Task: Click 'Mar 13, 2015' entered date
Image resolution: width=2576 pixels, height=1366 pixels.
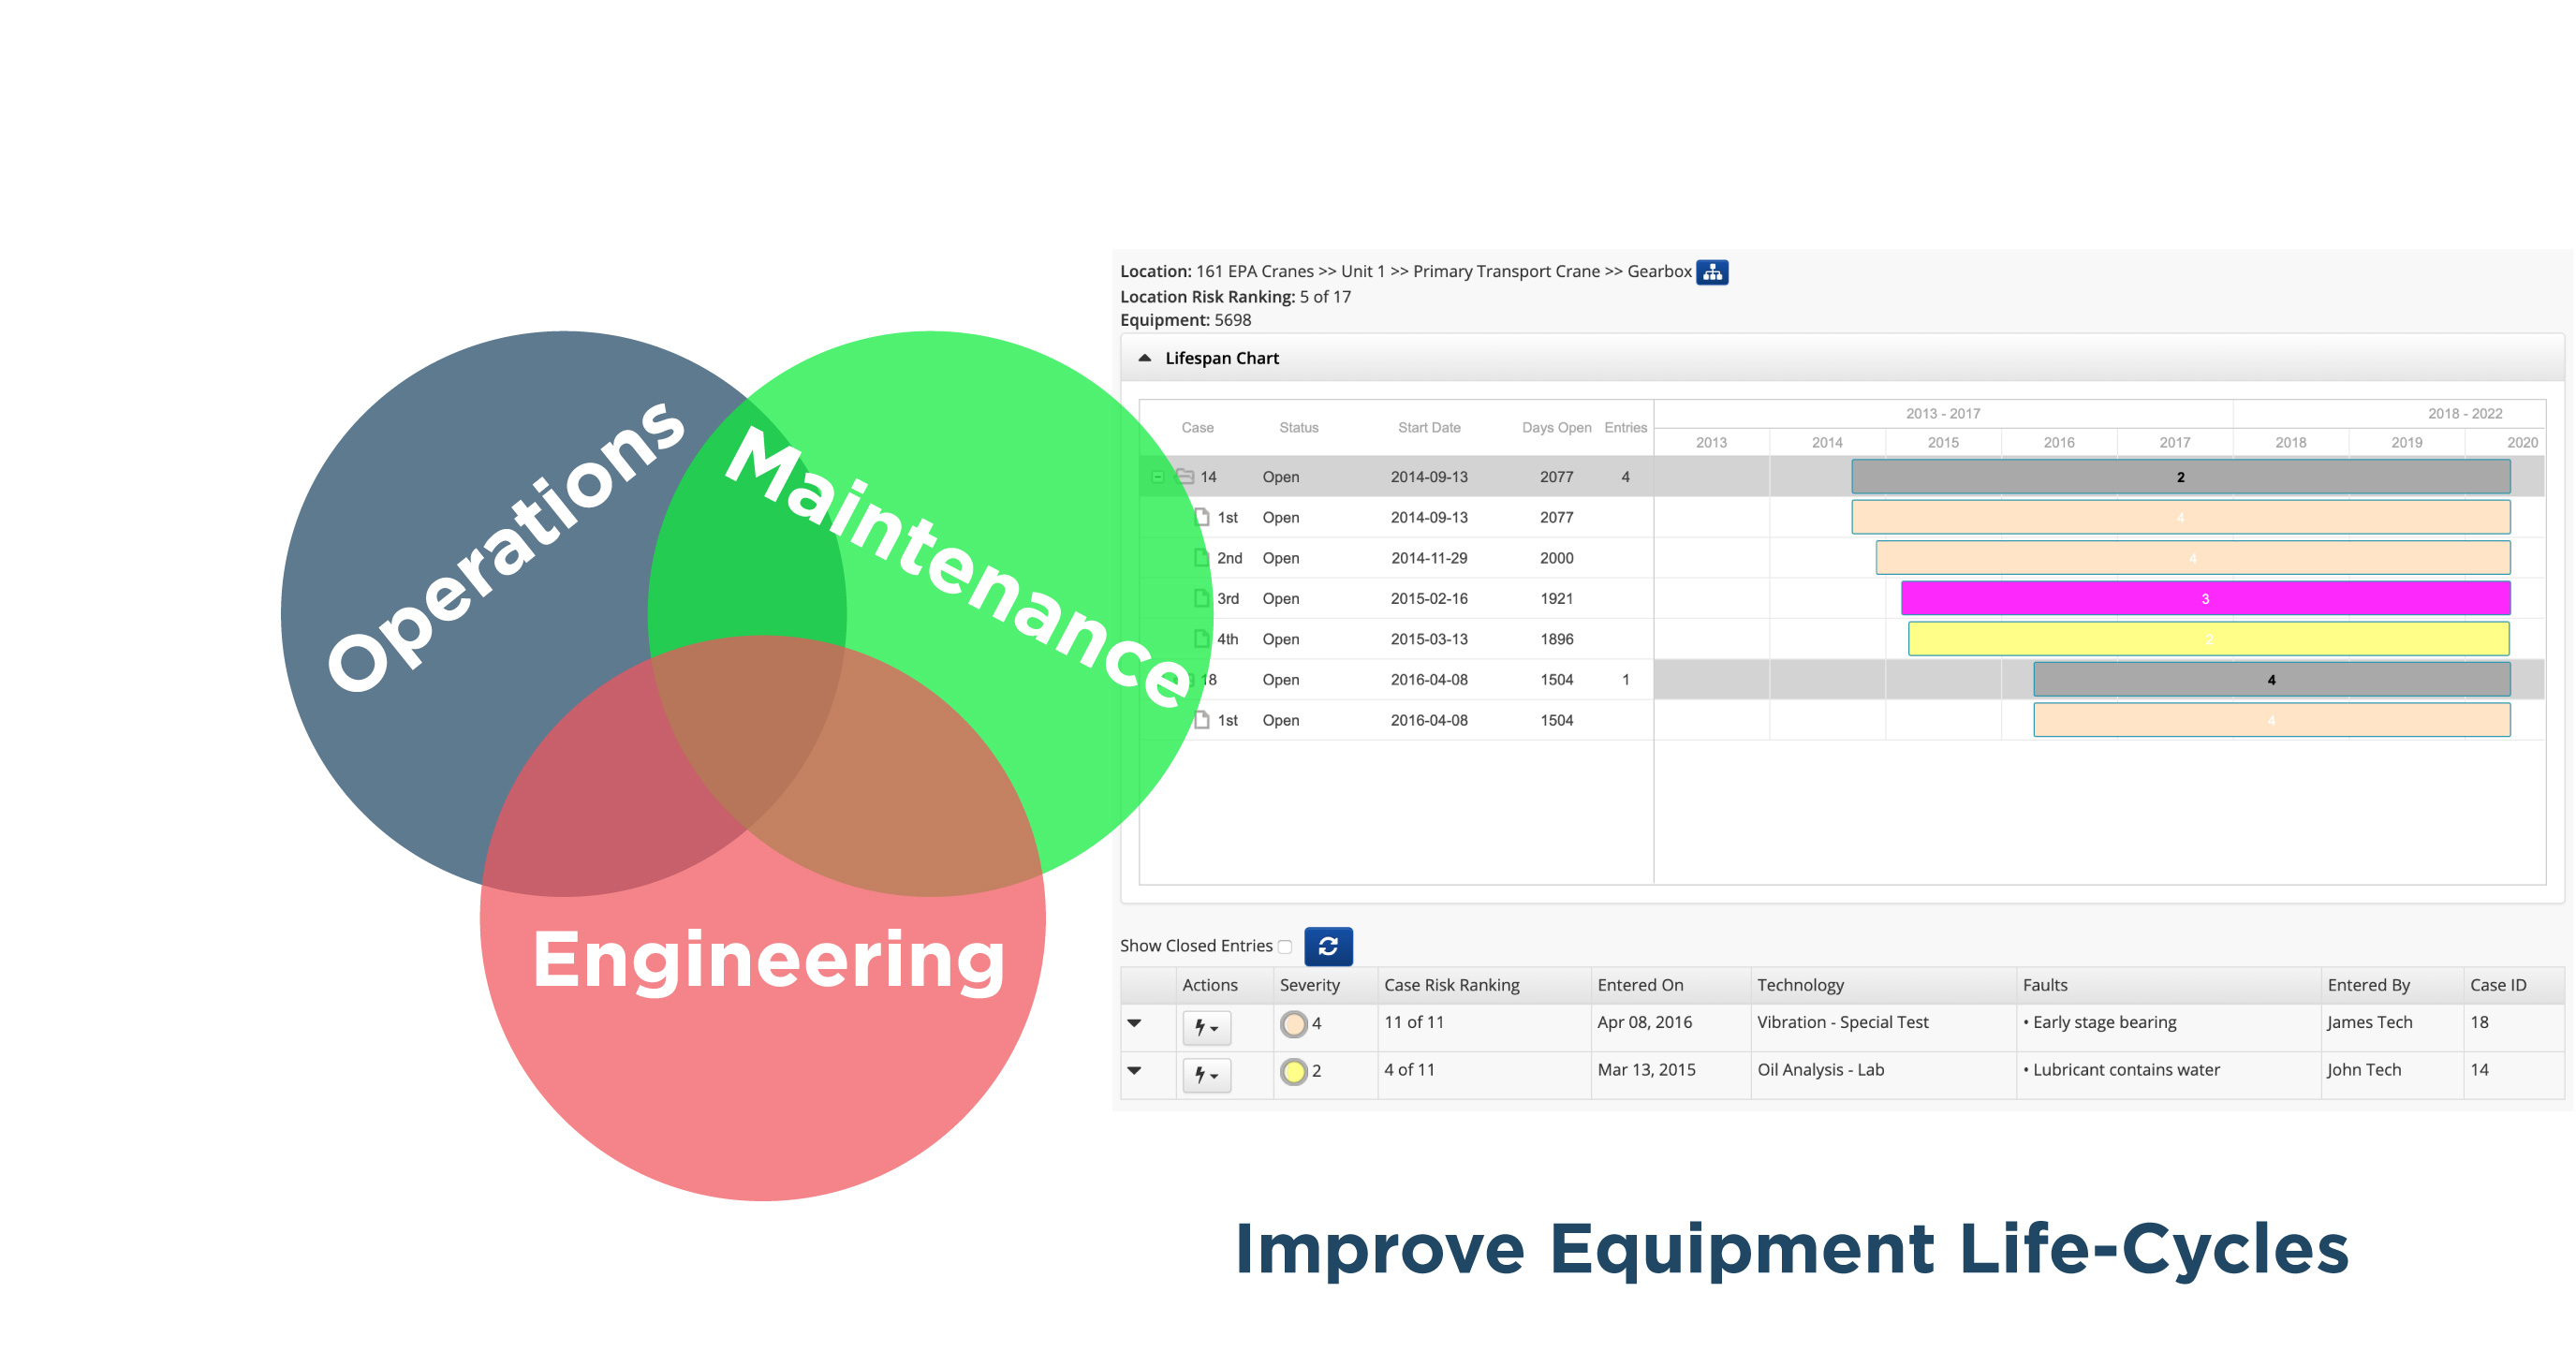Action: tap(1646, 1070)
